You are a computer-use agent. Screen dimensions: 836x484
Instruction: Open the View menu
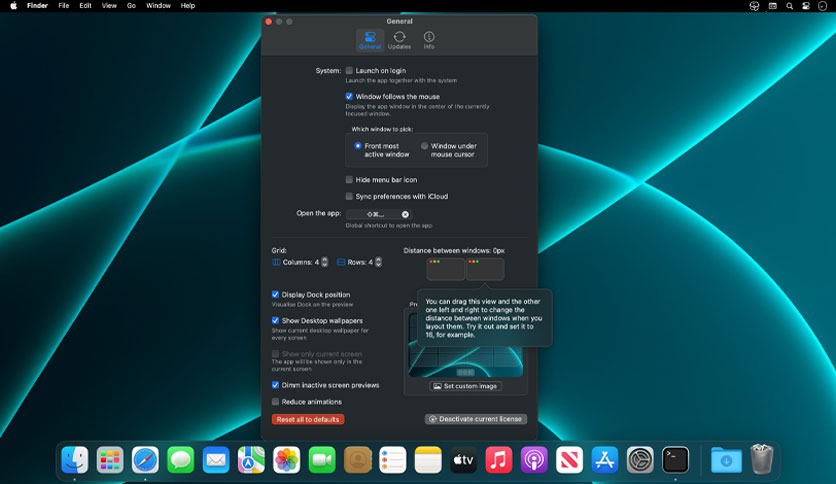pos(109,6)
